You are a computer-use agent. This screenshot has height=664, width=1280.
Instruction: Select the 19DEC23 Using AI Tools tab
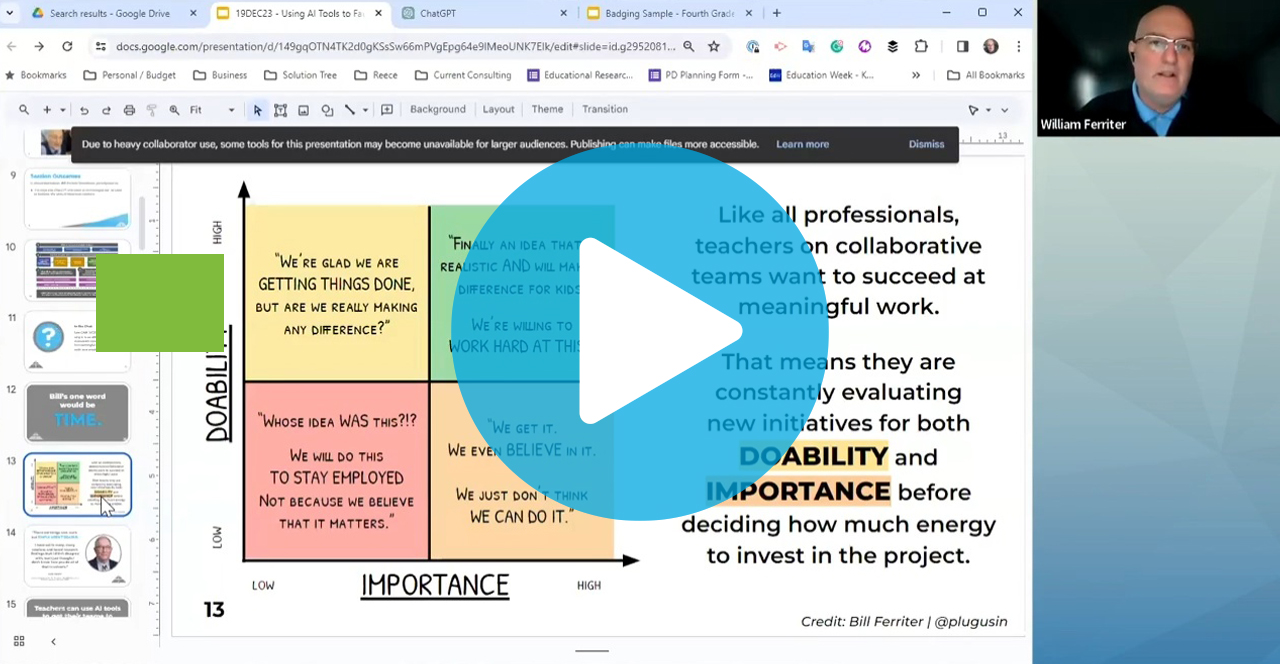[x=297, y=14]
